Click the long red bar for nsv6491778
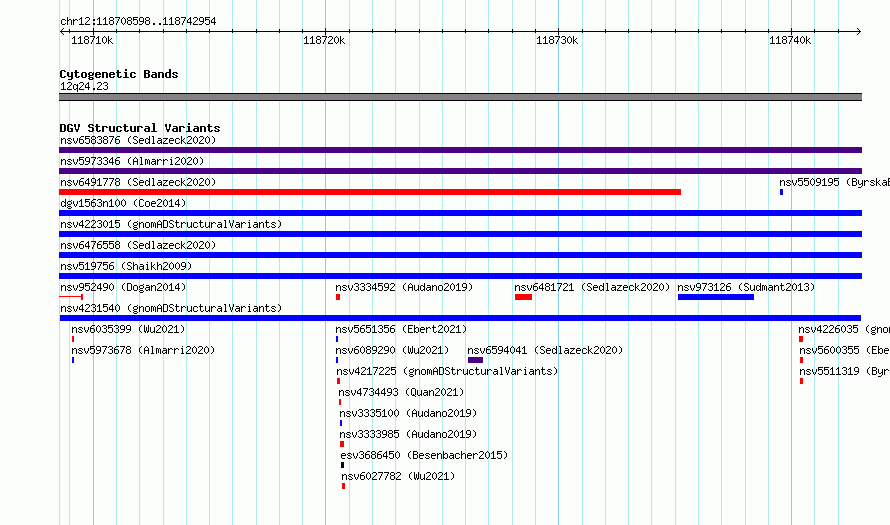The width and height of the screenshot is (890, 525). pyautogui.click(x=370, y=192)
